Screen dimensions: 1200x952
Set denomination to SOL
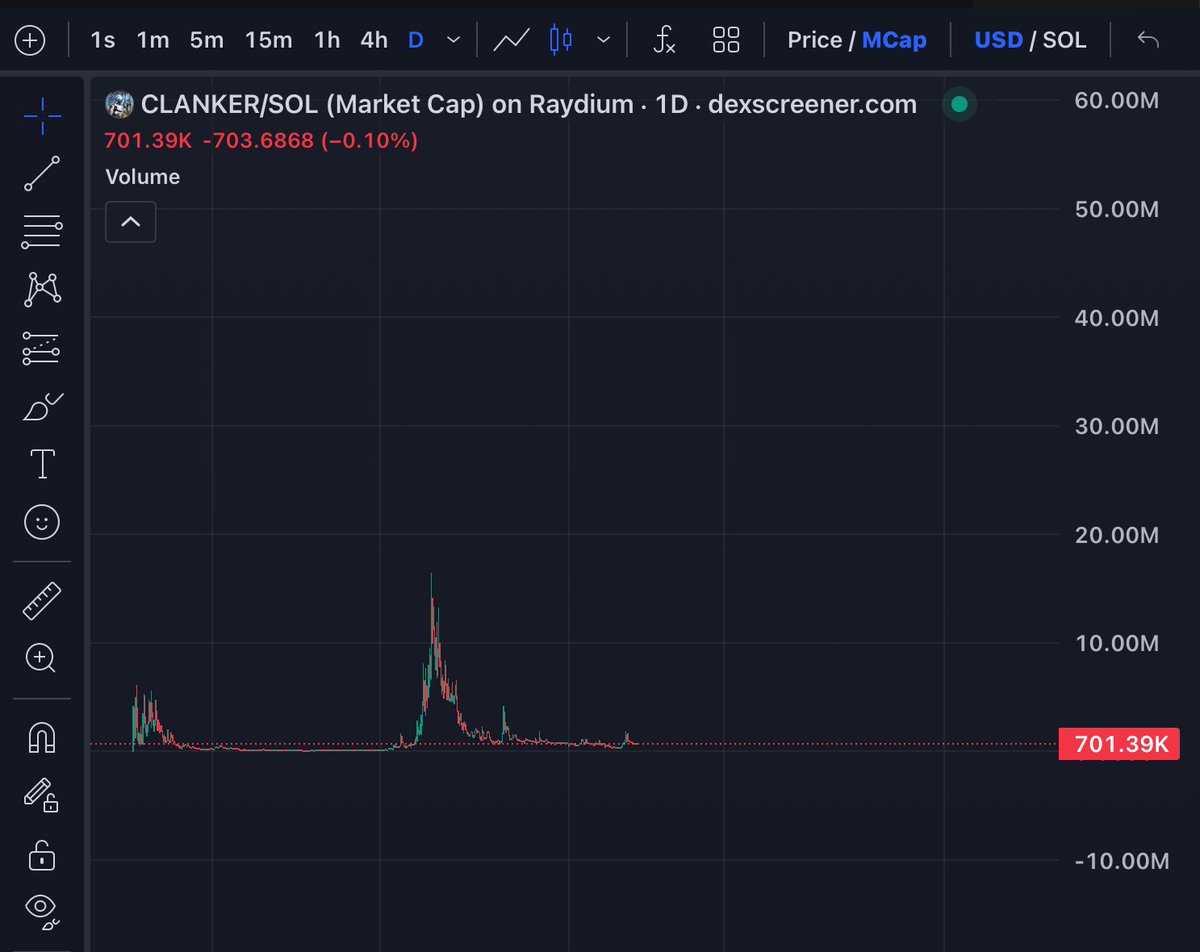click(x=1064, y=41)
